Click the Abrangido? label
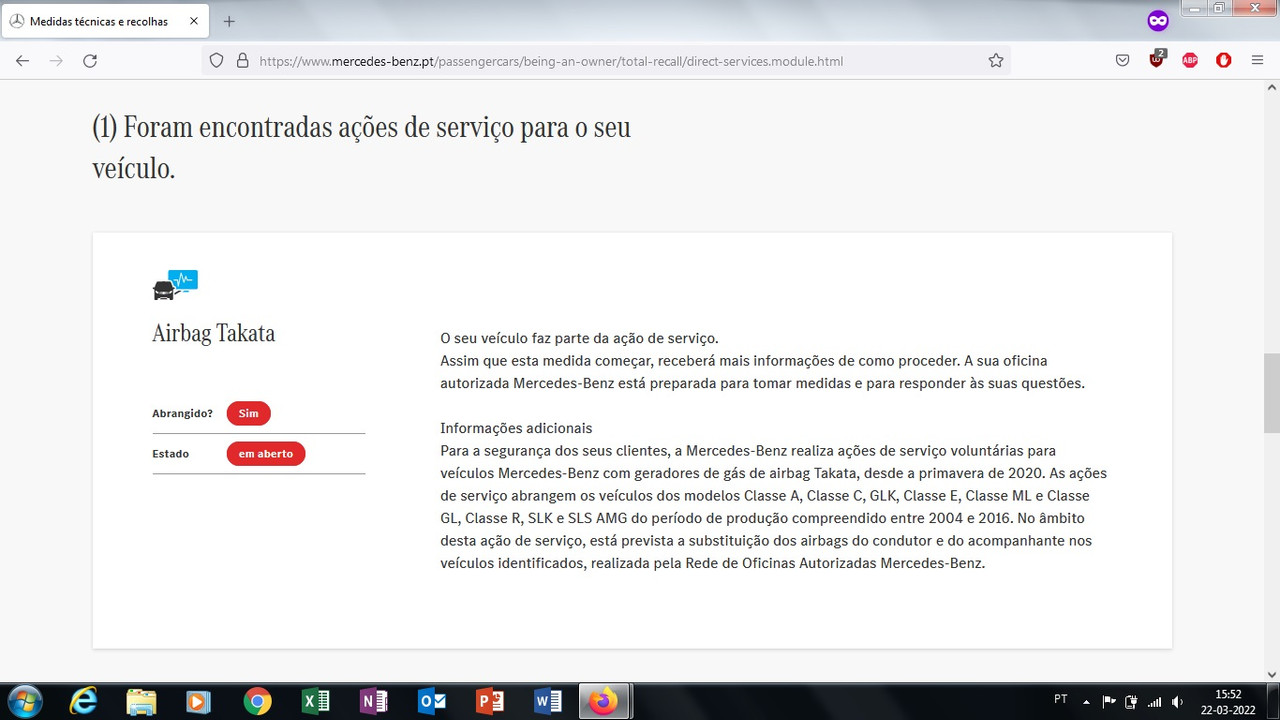 [182, 413]
